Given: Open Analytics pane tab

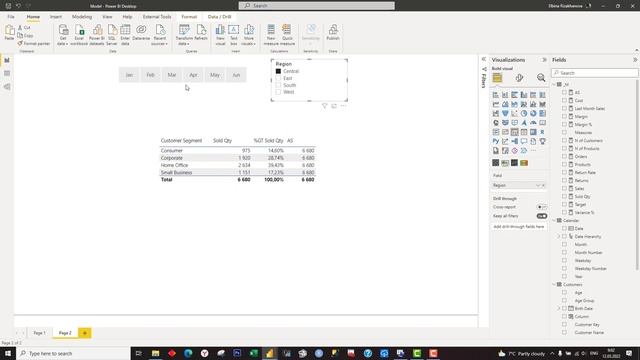Looking at the screenshot, I should (x=541, y=78).
